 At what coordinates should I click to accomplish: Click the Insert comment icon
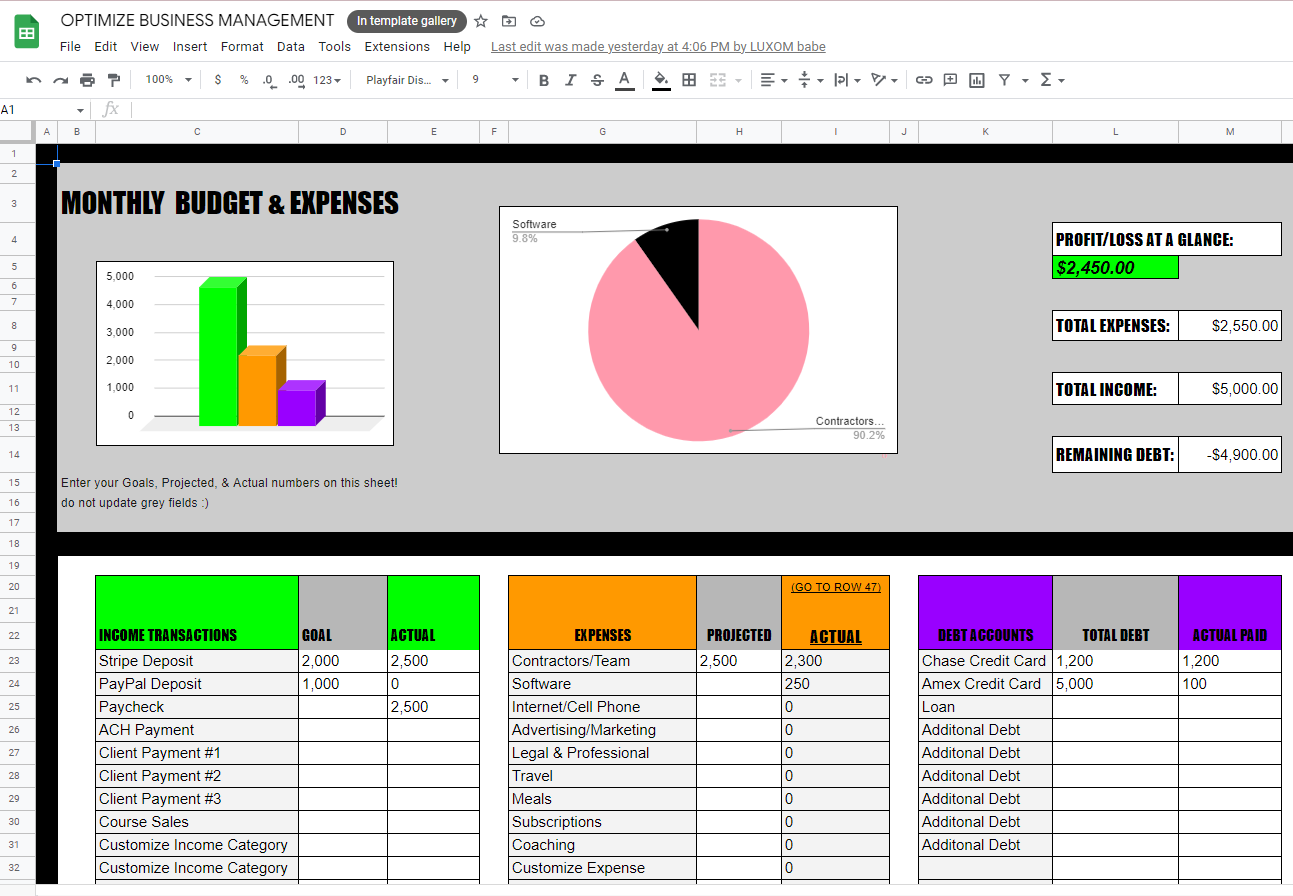(950, 80)
